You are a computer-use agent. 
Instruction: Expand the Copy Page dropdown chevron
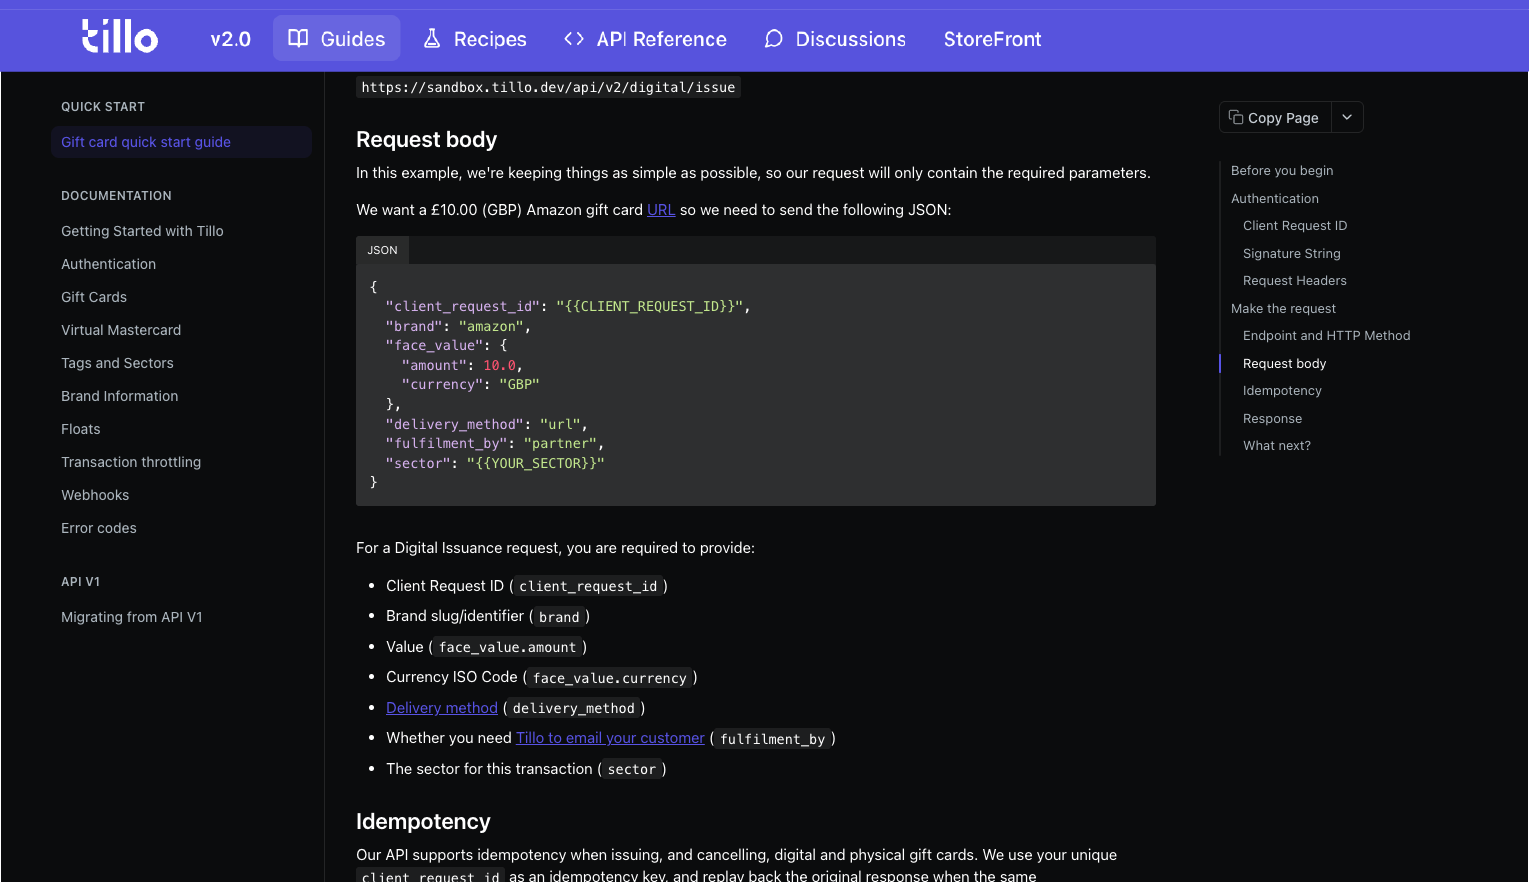1347,117
